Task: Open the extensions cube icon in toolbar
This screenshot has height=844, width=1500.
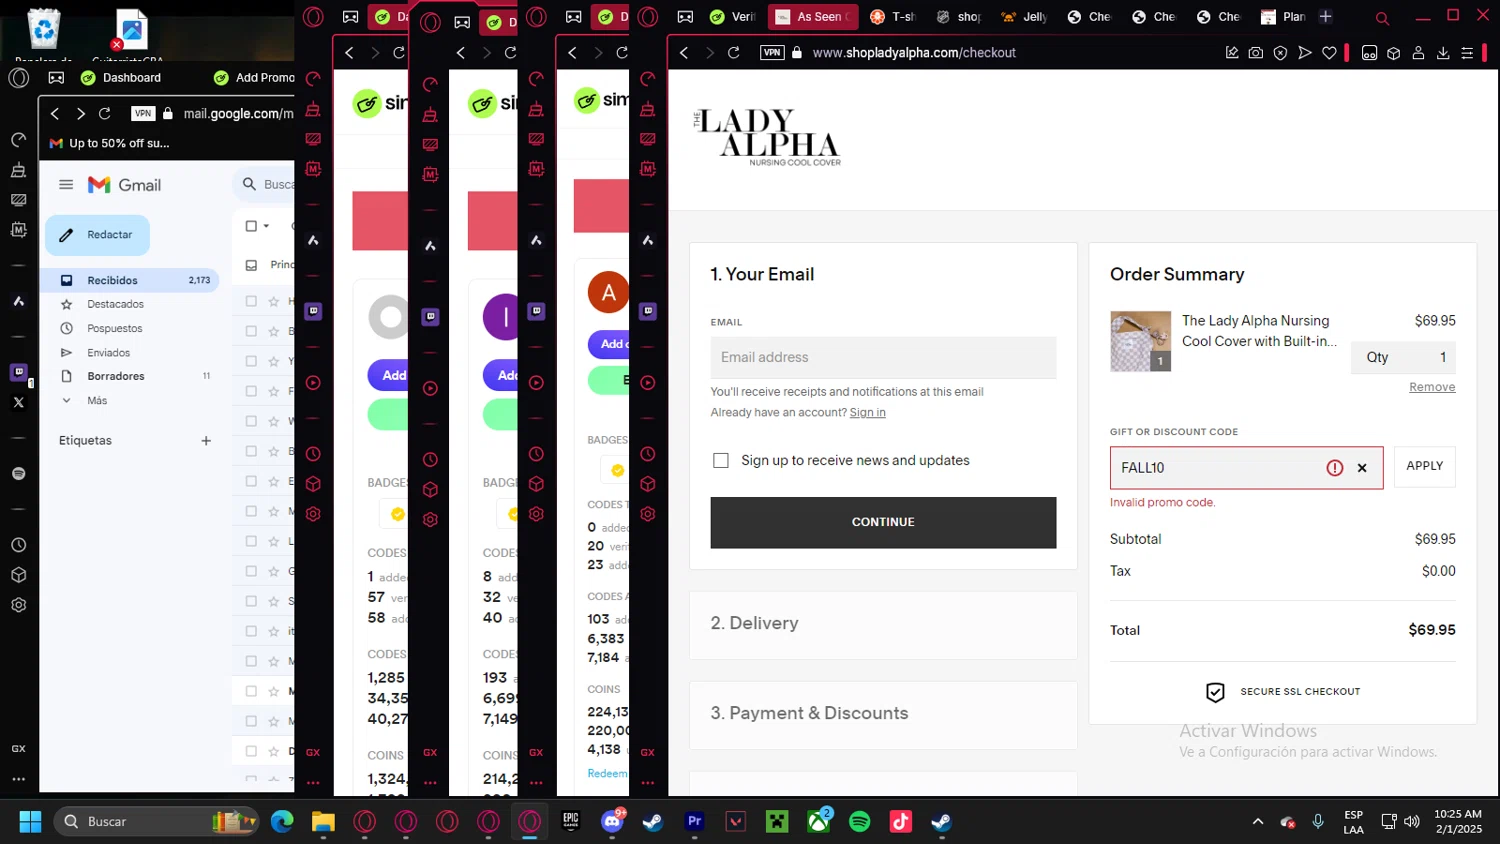Action: [x=1393, y=53]
